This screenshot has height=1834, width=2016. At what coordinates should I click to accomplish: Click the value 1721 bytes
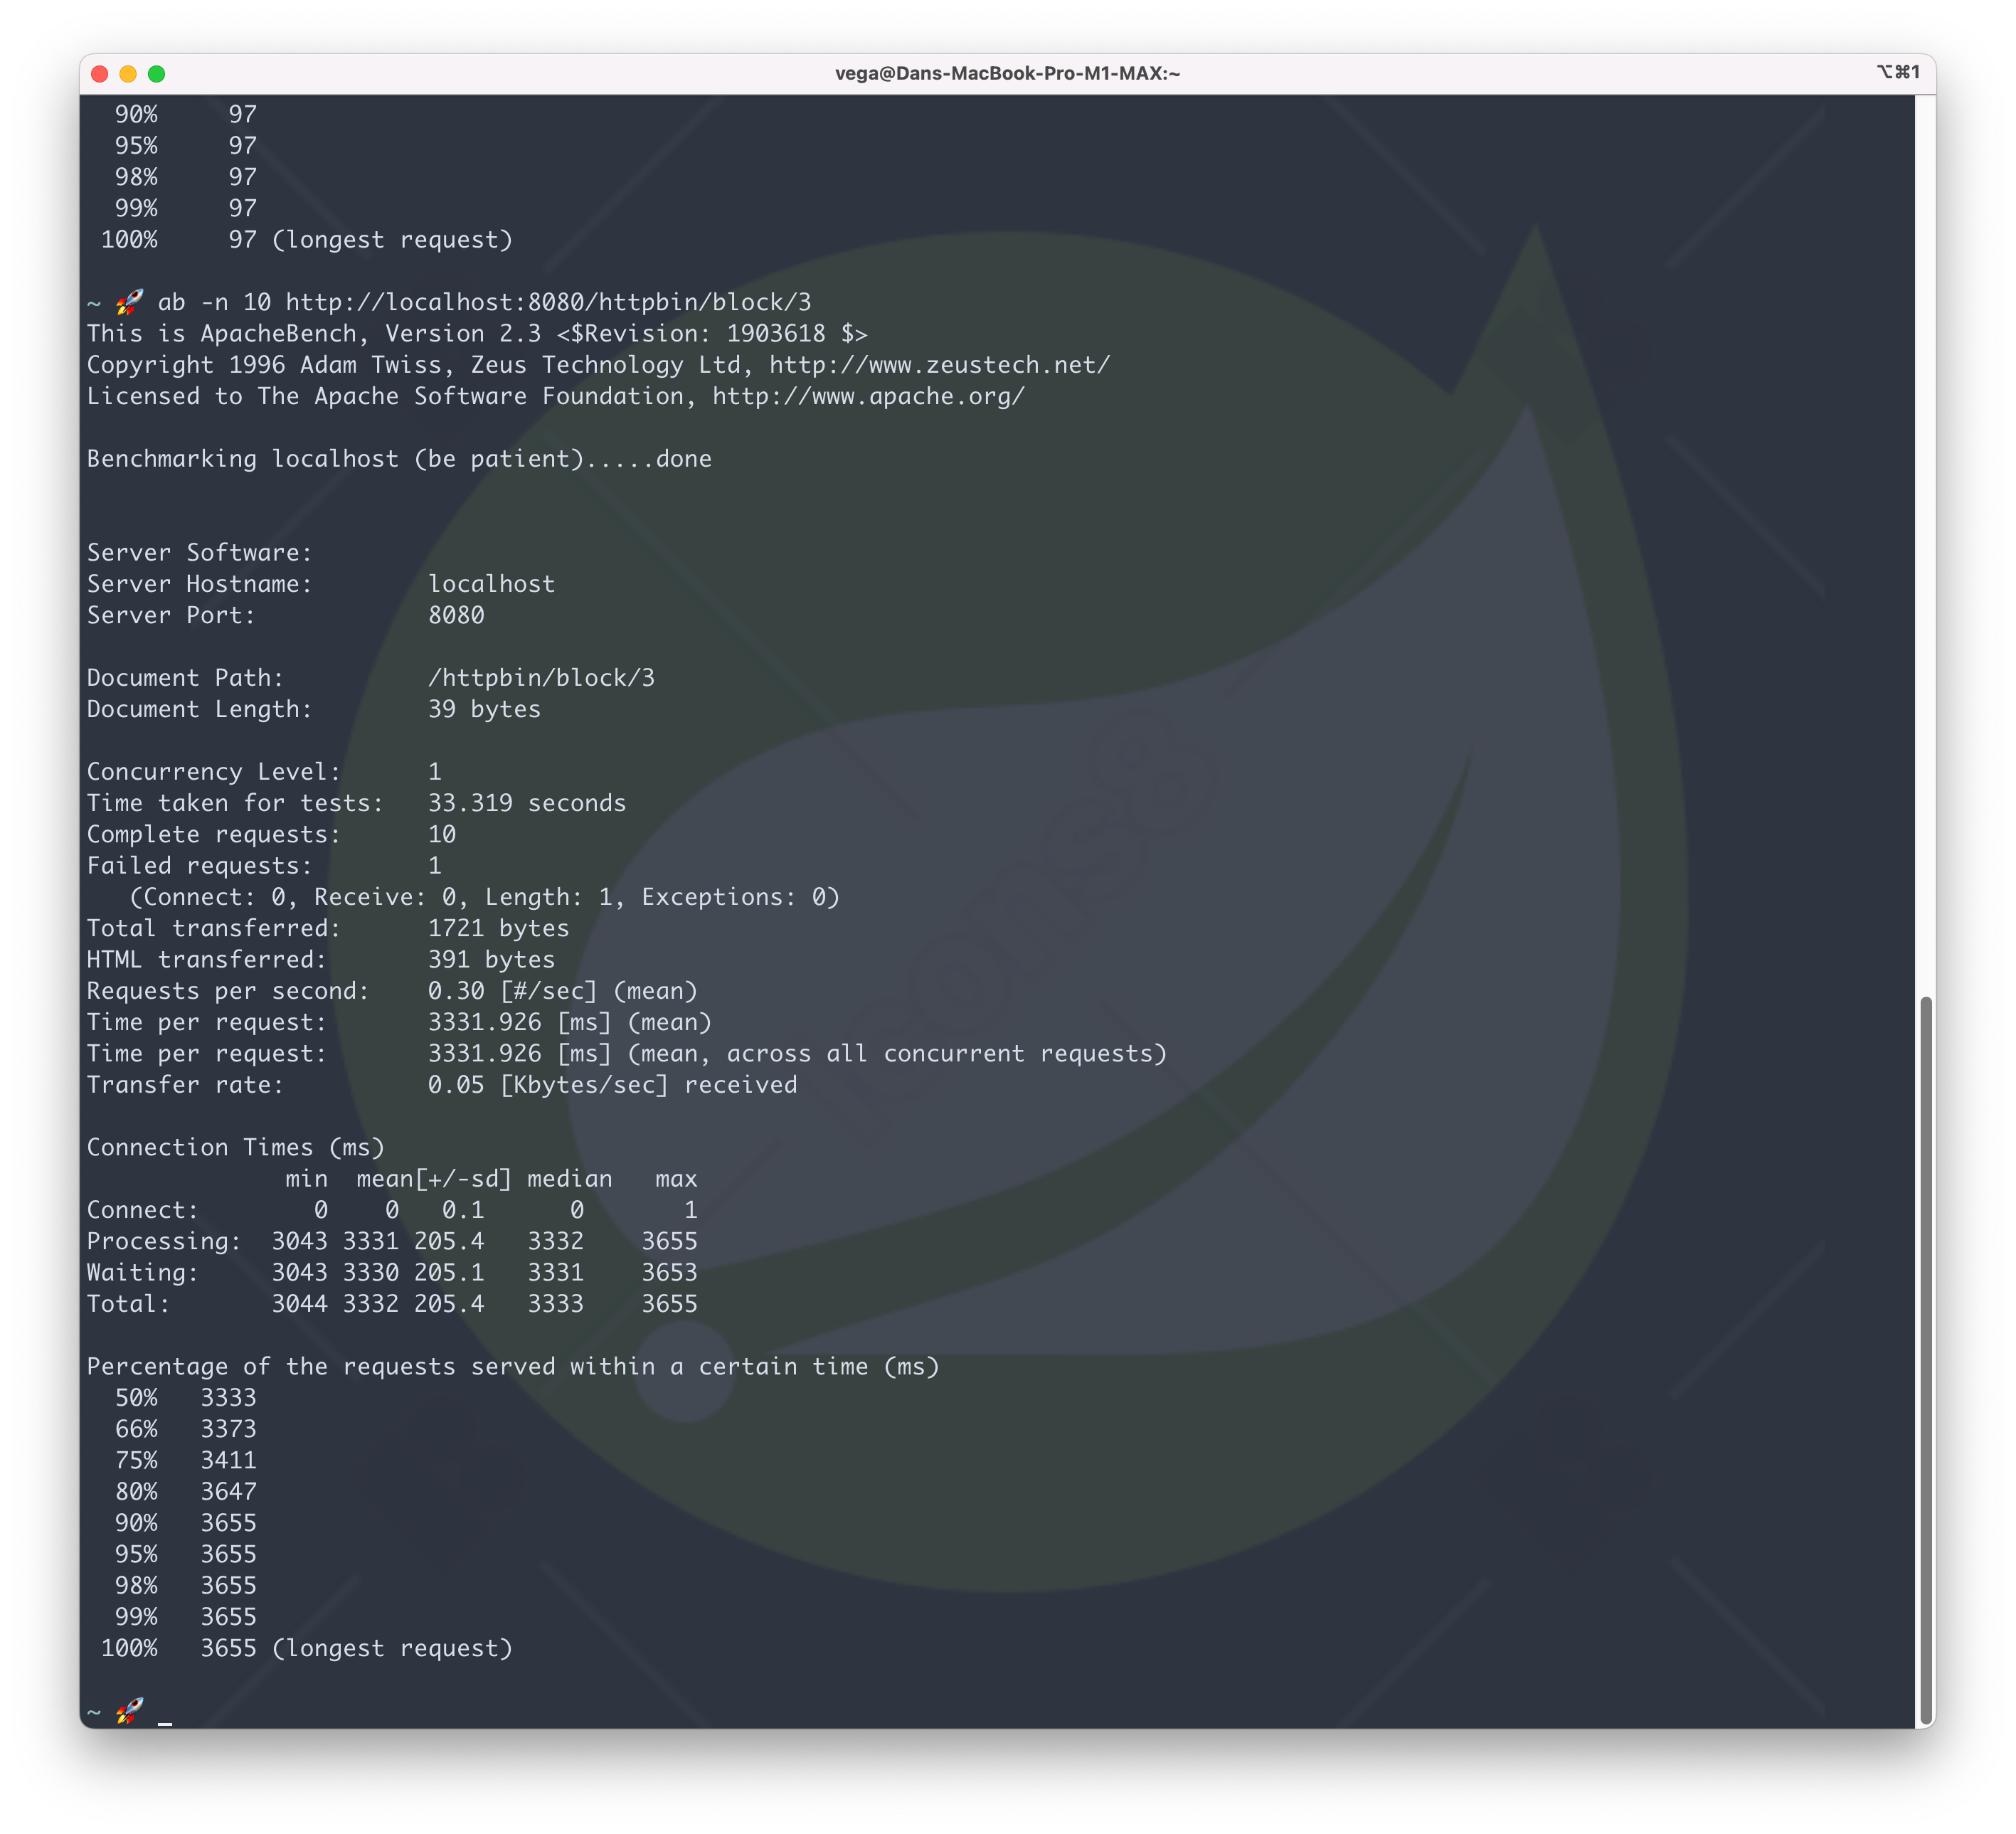pos(498,928)
